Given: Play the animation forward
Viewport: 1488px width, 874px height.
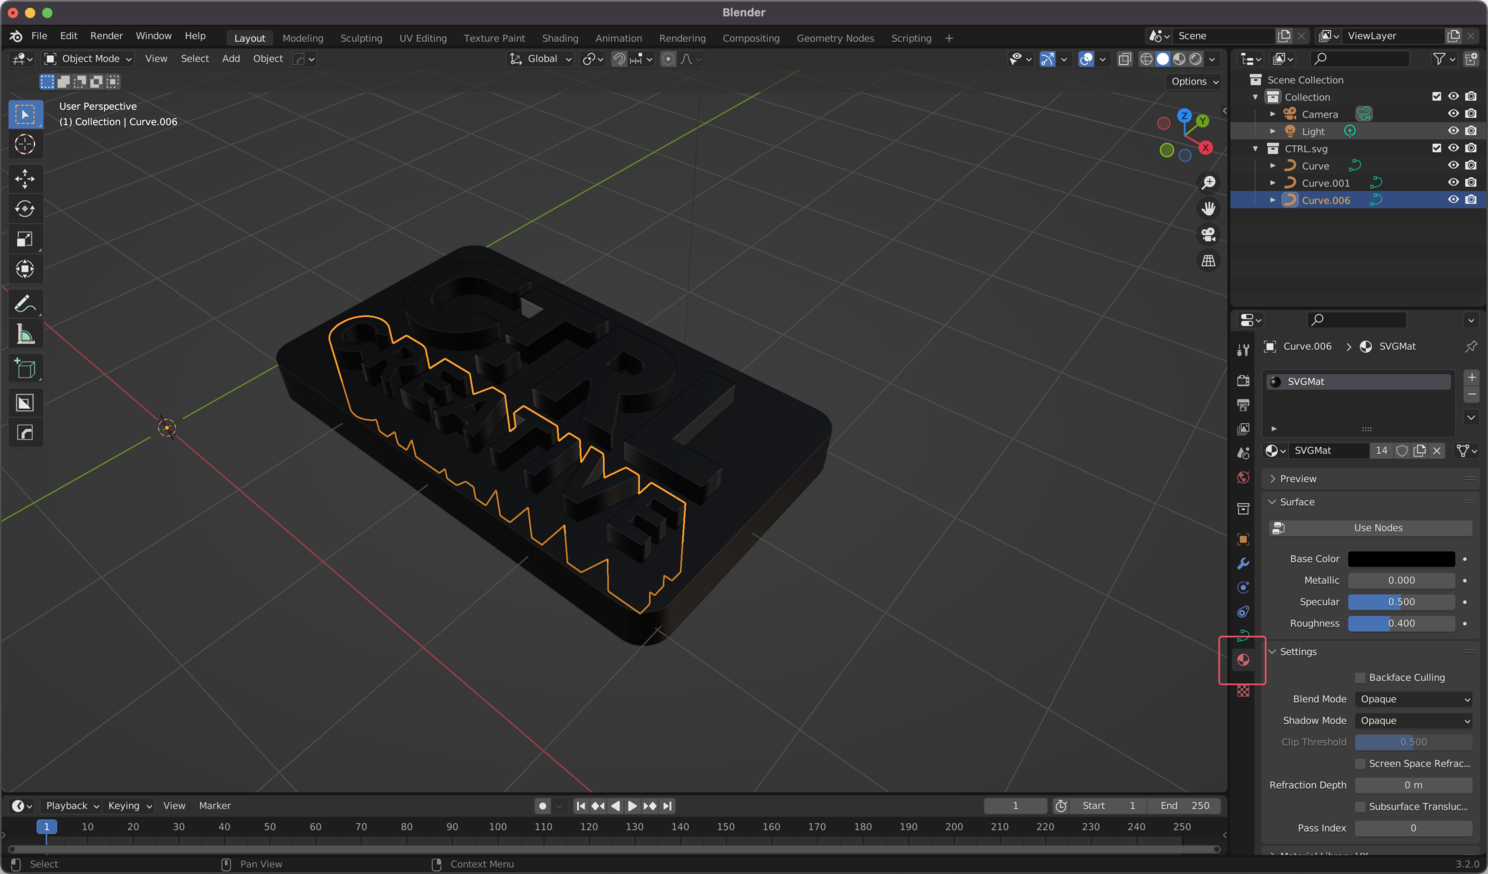Looking at the screenshot, I should [632, 806].
